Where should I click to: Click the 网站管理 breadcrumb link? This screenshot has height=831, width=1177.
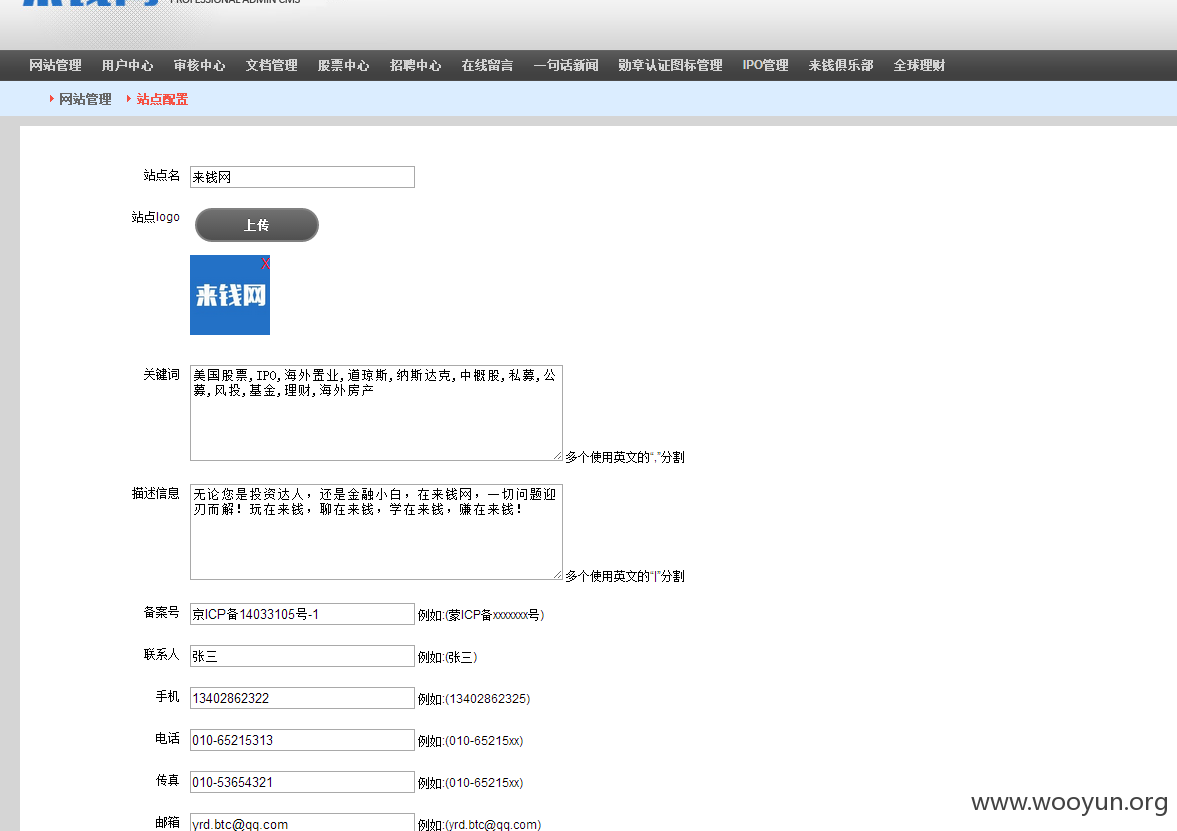coord(85,99)
